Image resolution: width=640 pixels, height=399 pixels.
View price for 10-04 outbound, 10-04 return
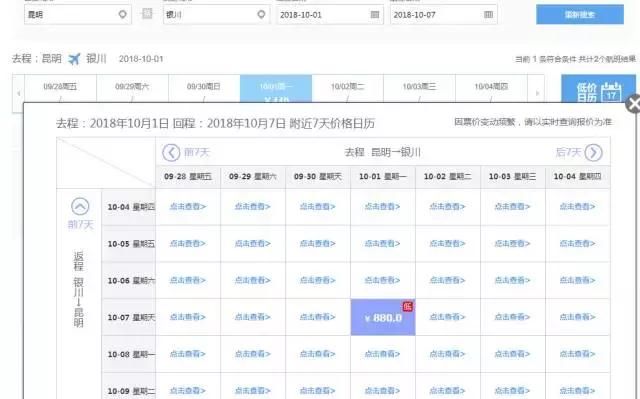click(x=577, y=207)
